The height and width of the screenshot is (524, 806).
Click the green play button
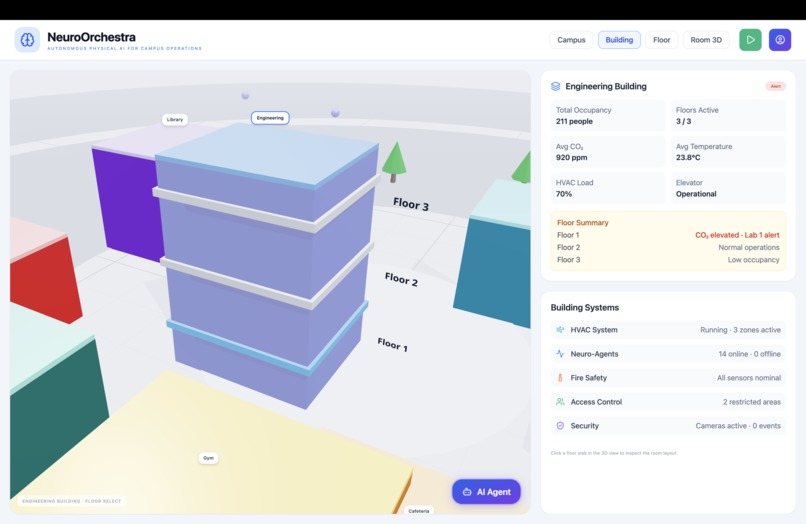(750, 40)
